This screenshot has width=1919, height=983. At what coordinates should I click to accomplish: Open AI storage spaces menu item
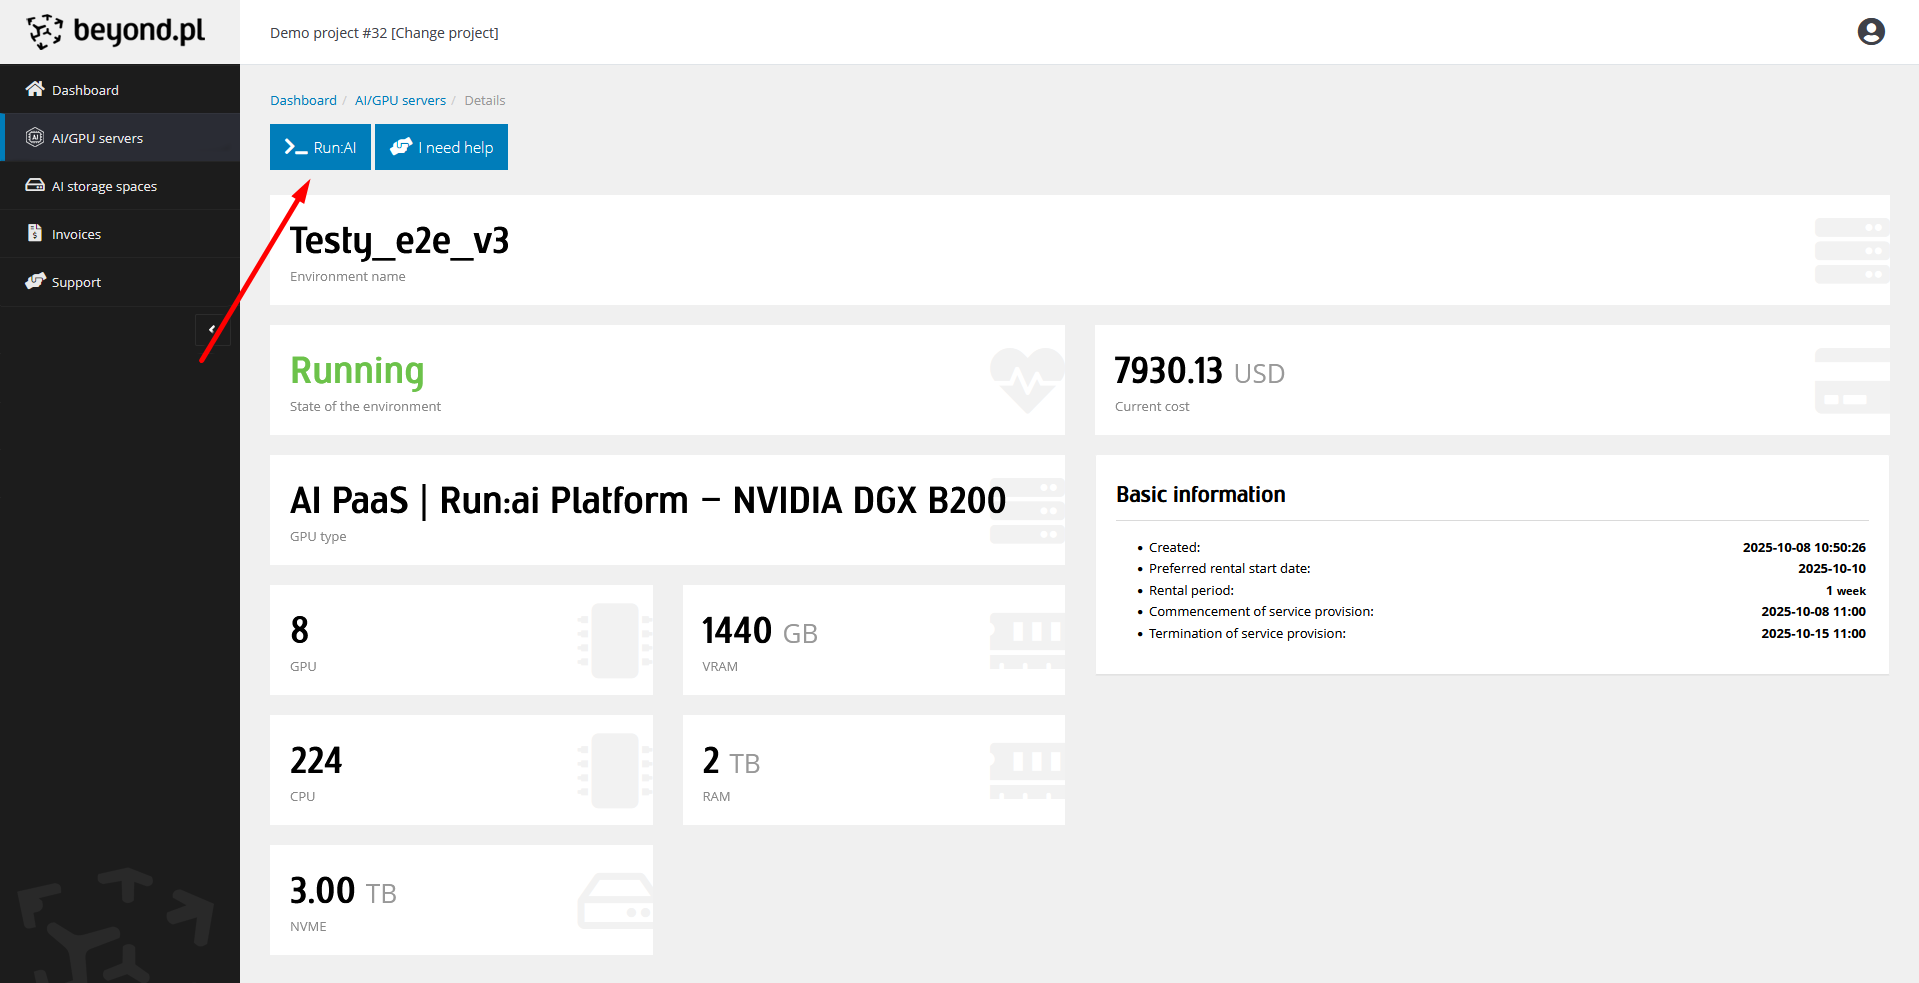click(120, 186)
